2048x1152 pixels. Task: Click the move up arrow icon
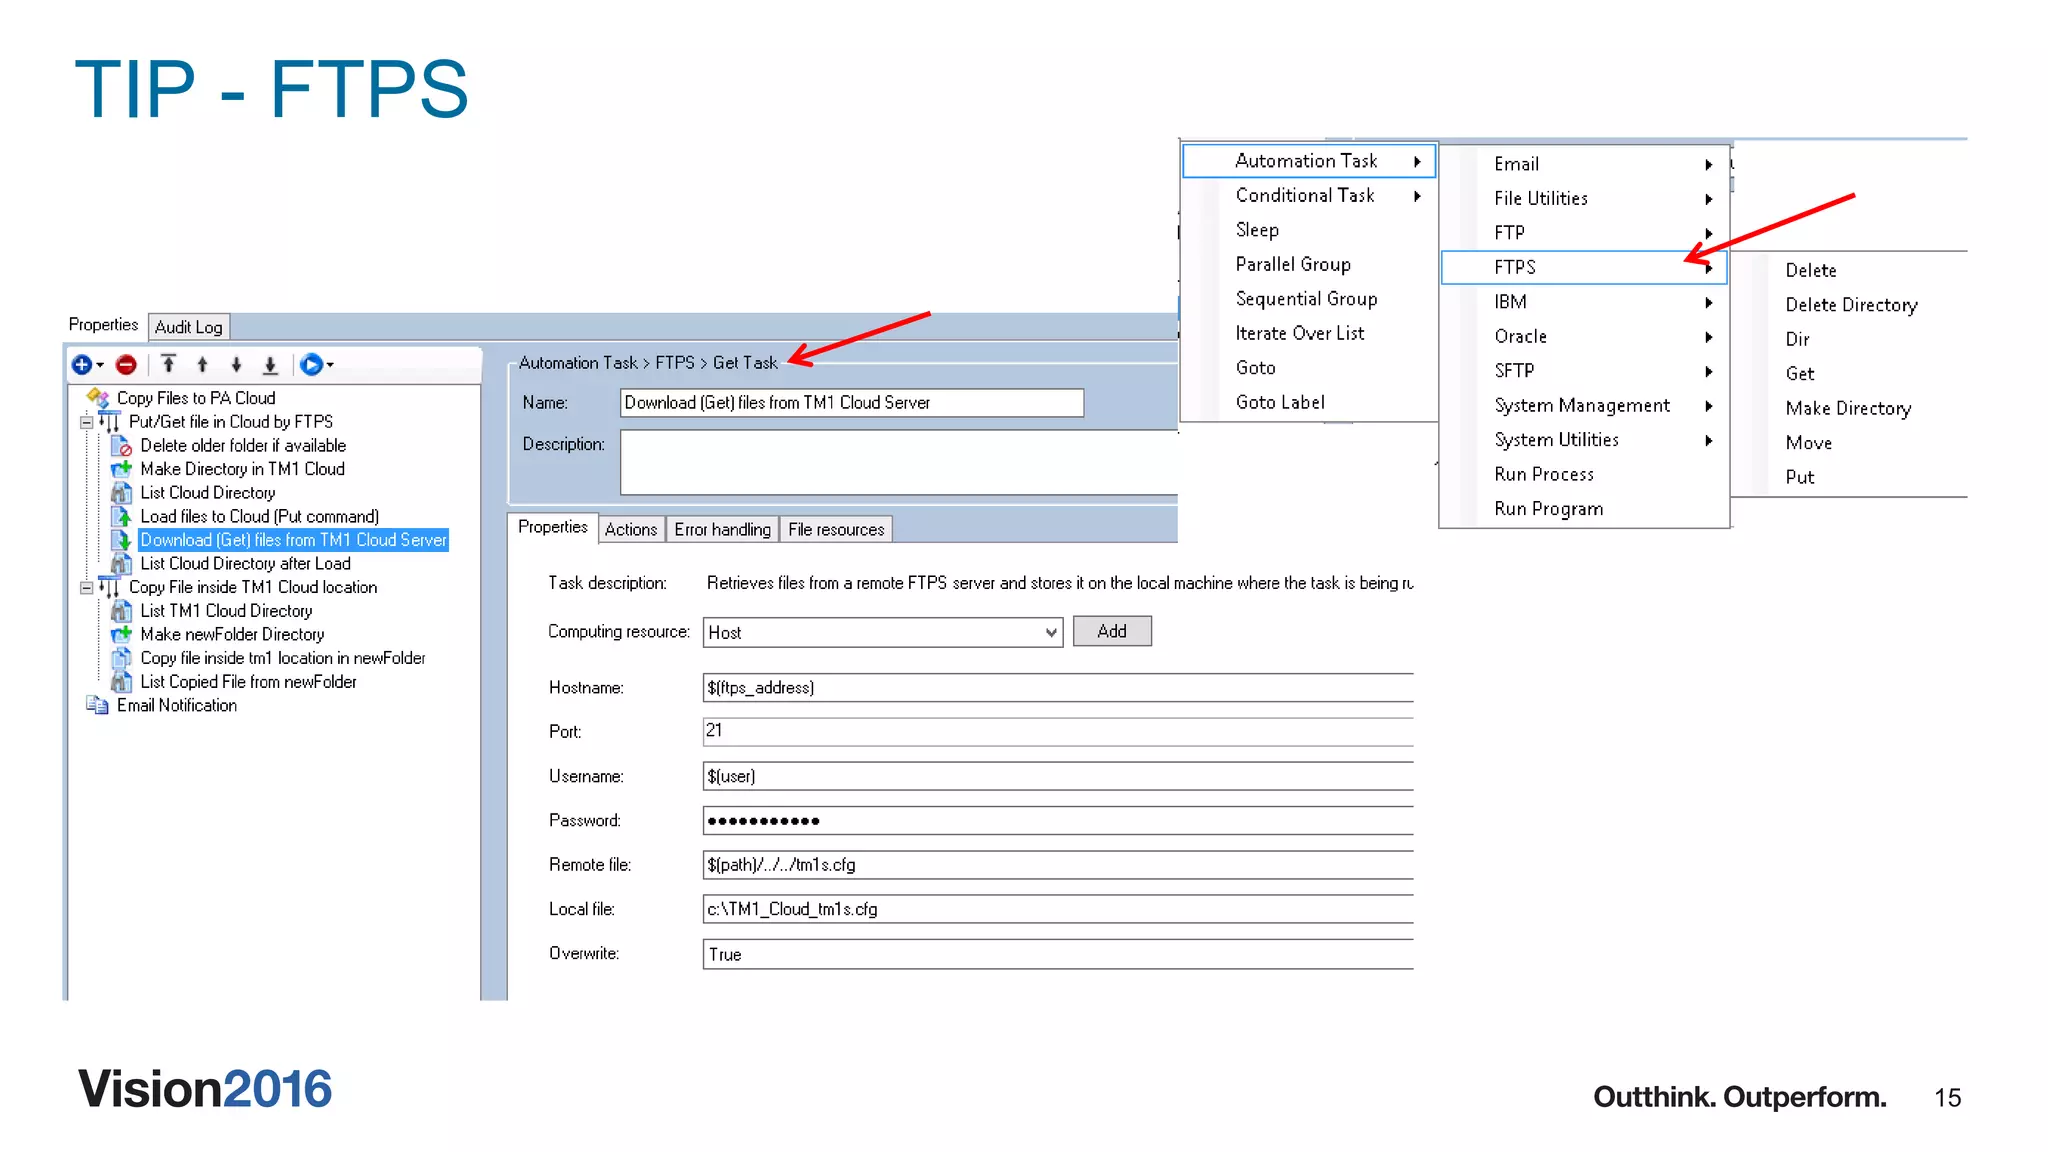(203, 365)
